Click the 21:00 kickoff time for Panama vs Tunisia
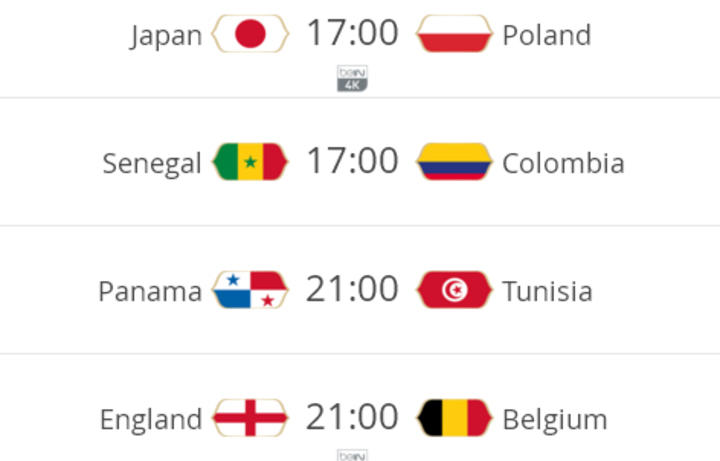 352,289
